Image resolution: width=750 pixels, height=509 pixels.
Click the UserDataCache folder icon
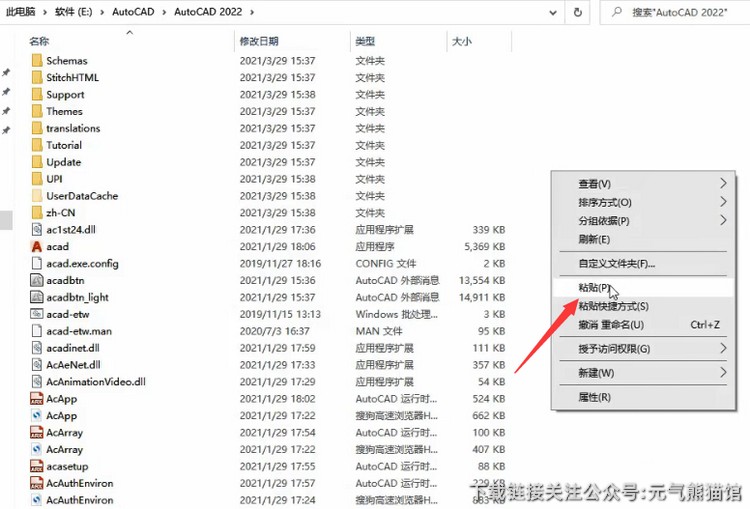(x=36, y=196)
